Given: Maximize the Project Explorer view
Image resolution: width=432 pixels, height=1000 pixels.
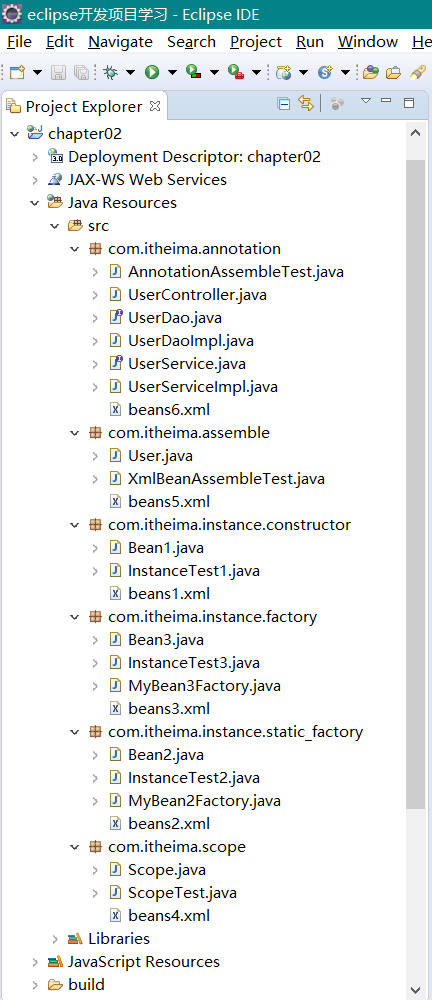Looking at the screenshot, I should (409, 102).
